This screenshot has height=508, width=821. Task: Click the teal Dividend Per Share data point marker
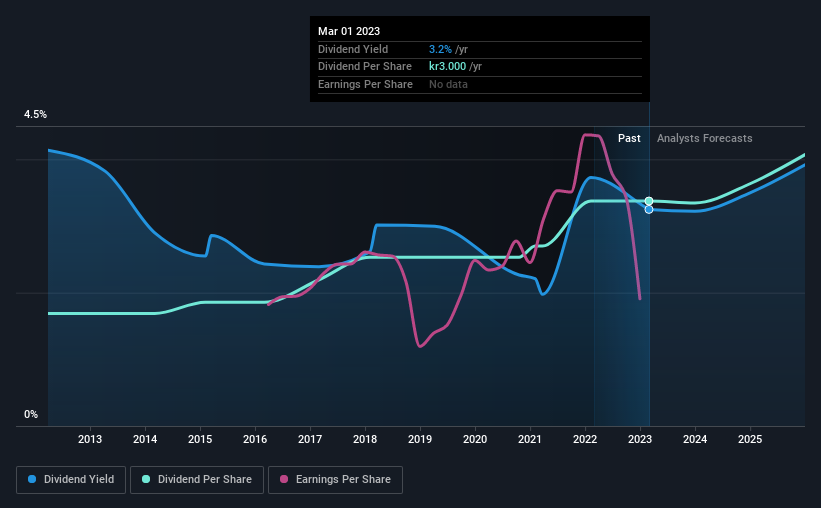(649, 201)
